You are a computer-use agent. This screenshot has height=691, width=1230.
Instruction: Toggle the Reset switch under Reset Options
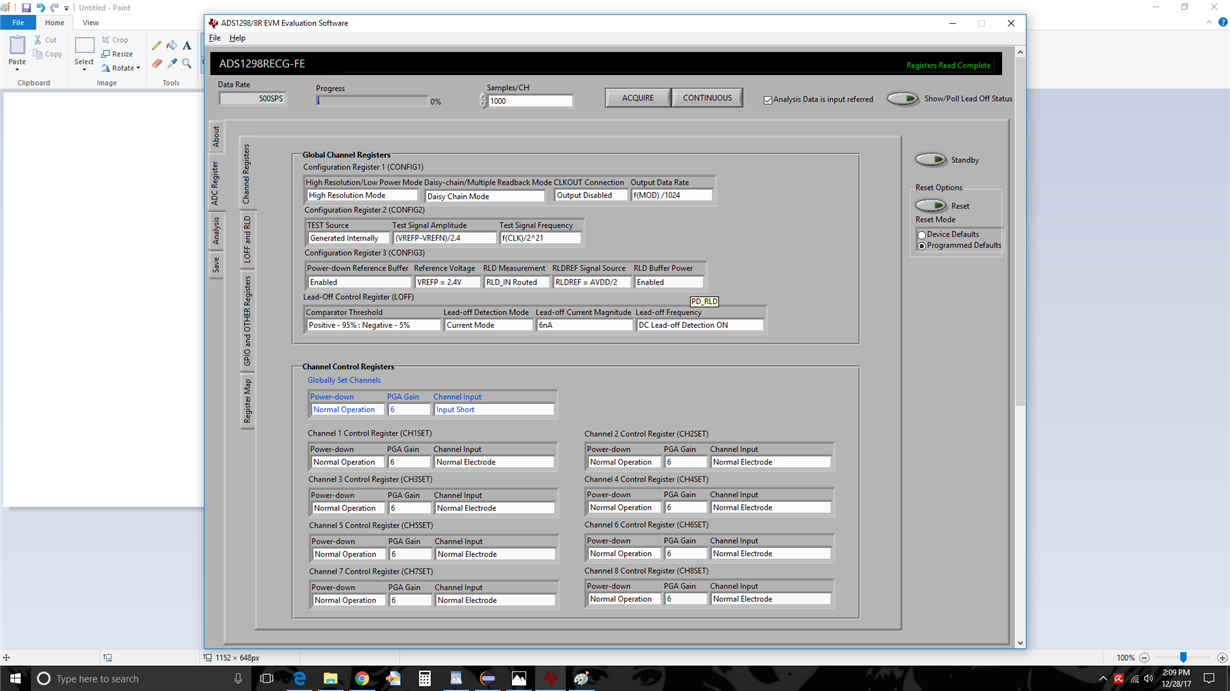[931, 206]
